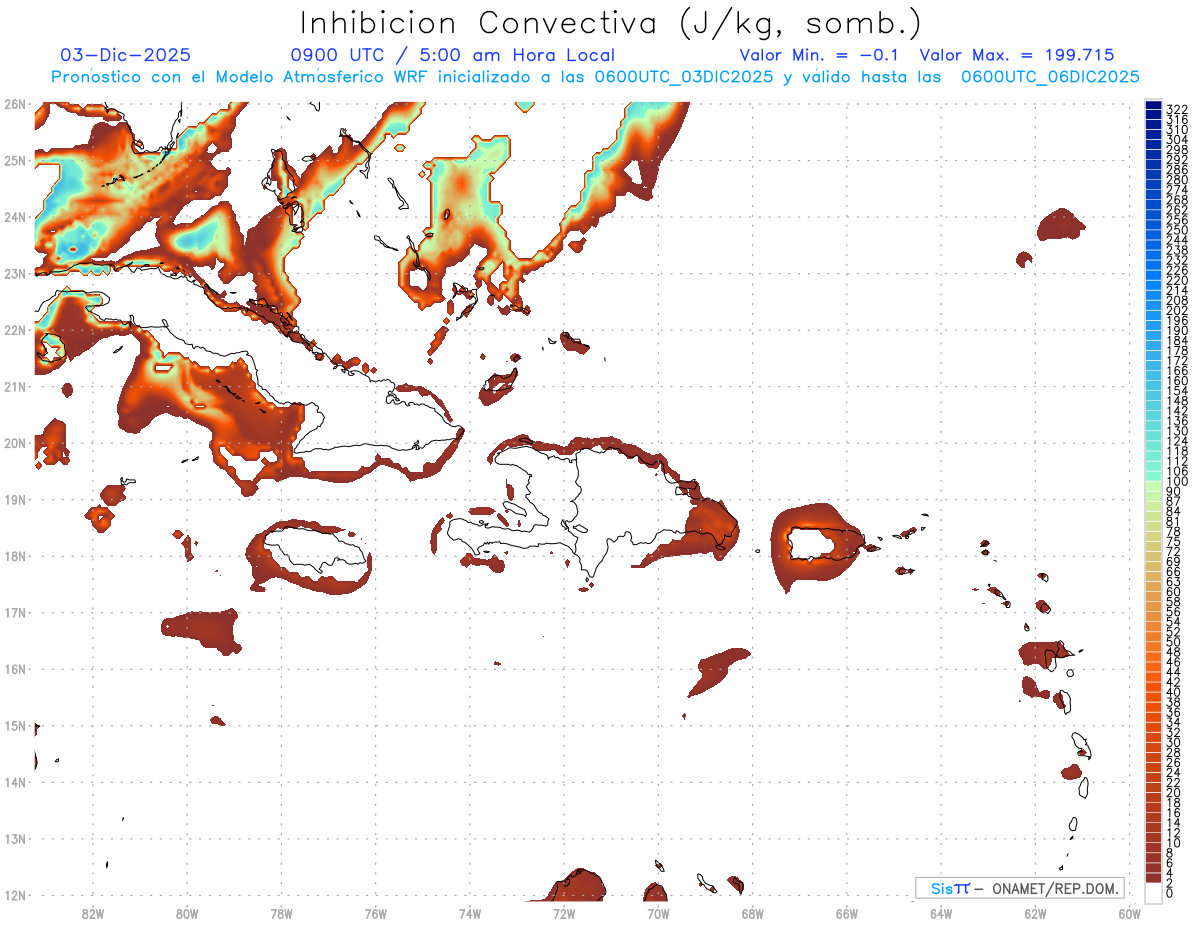Click the "76W" longitude label
1200x927 pixels.
pos(375,913)
